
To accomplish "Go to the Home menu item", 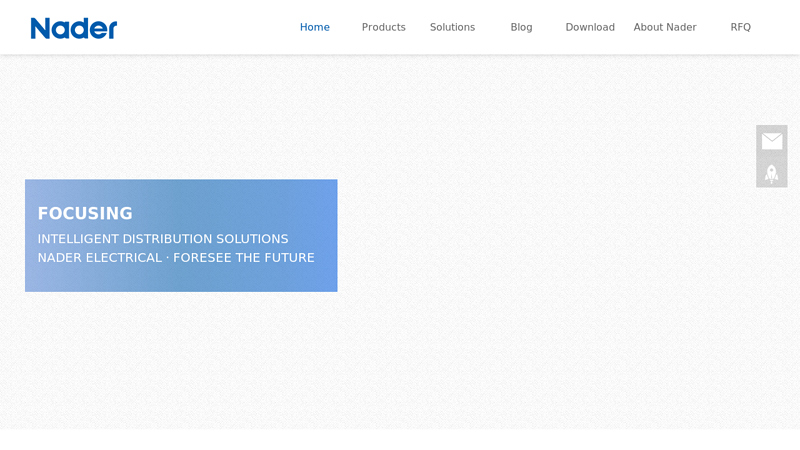I will [x=314, y=27].
